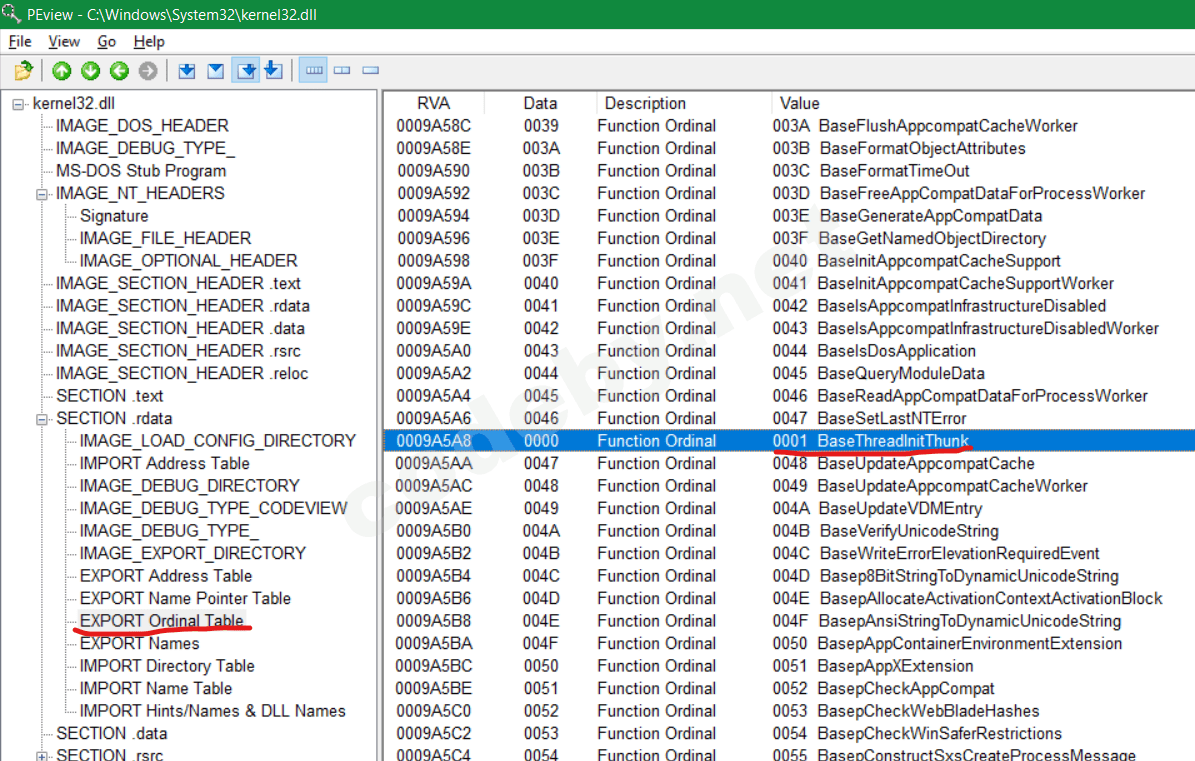Select SECTION .text node
1195x761 pixels.
coord(110,396)
